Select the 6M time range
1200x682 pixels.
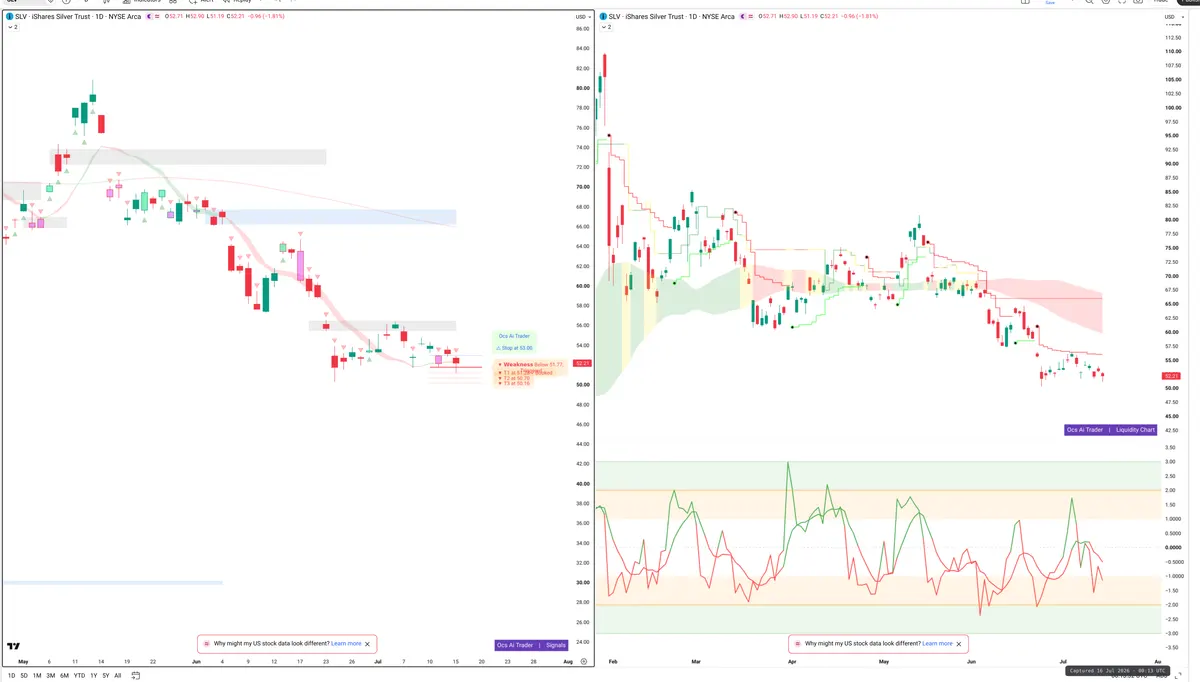(64, 675)
